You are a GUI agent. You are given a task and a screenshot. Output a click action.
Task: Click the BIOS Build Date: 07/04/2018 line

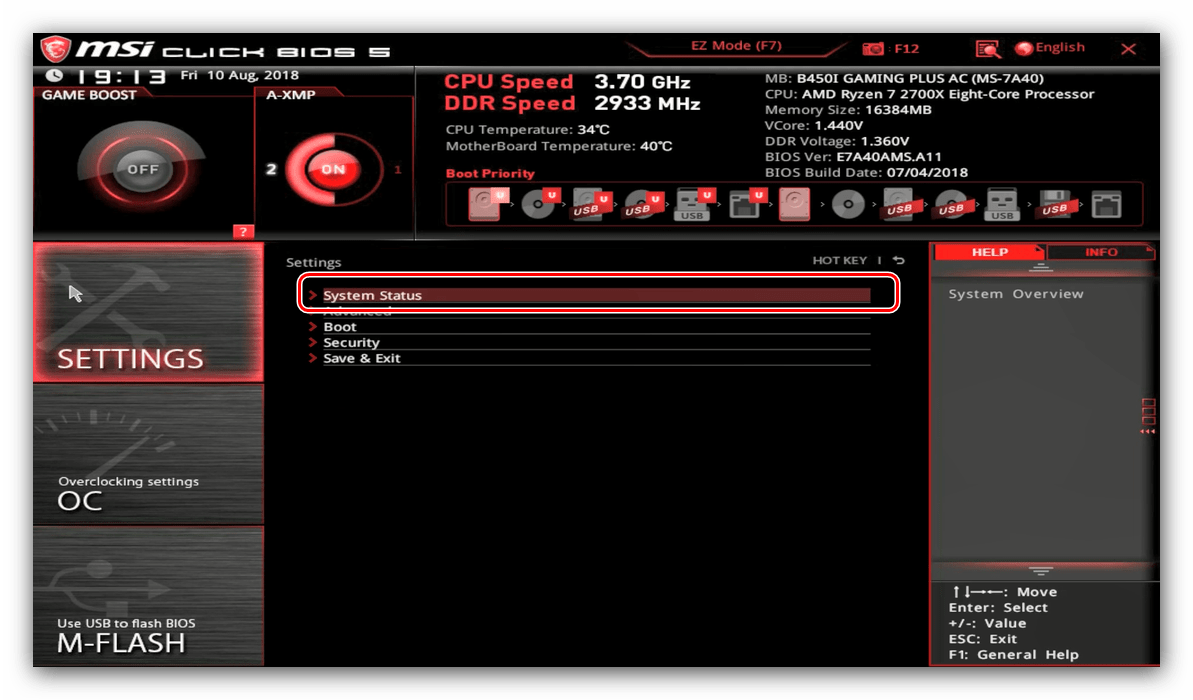(866, 173)
